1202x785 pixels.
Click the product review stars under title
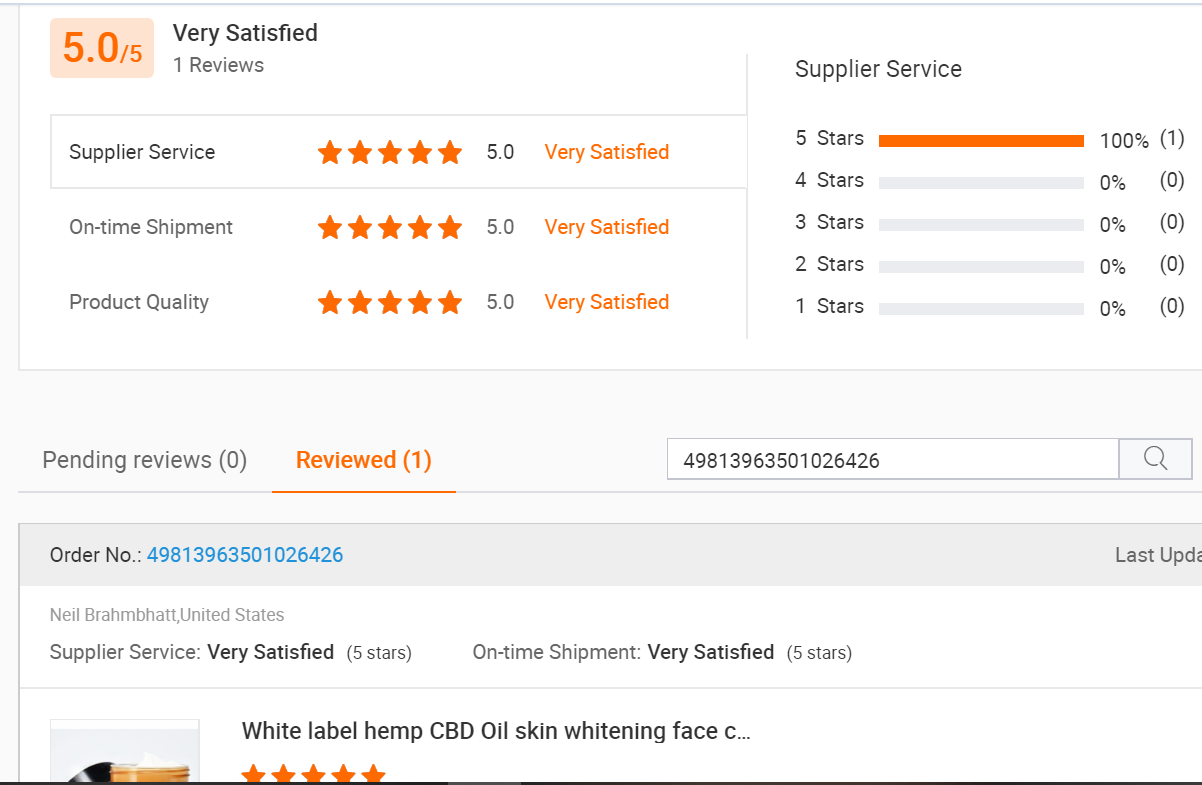pyautogui.click(x=314, y=774)
